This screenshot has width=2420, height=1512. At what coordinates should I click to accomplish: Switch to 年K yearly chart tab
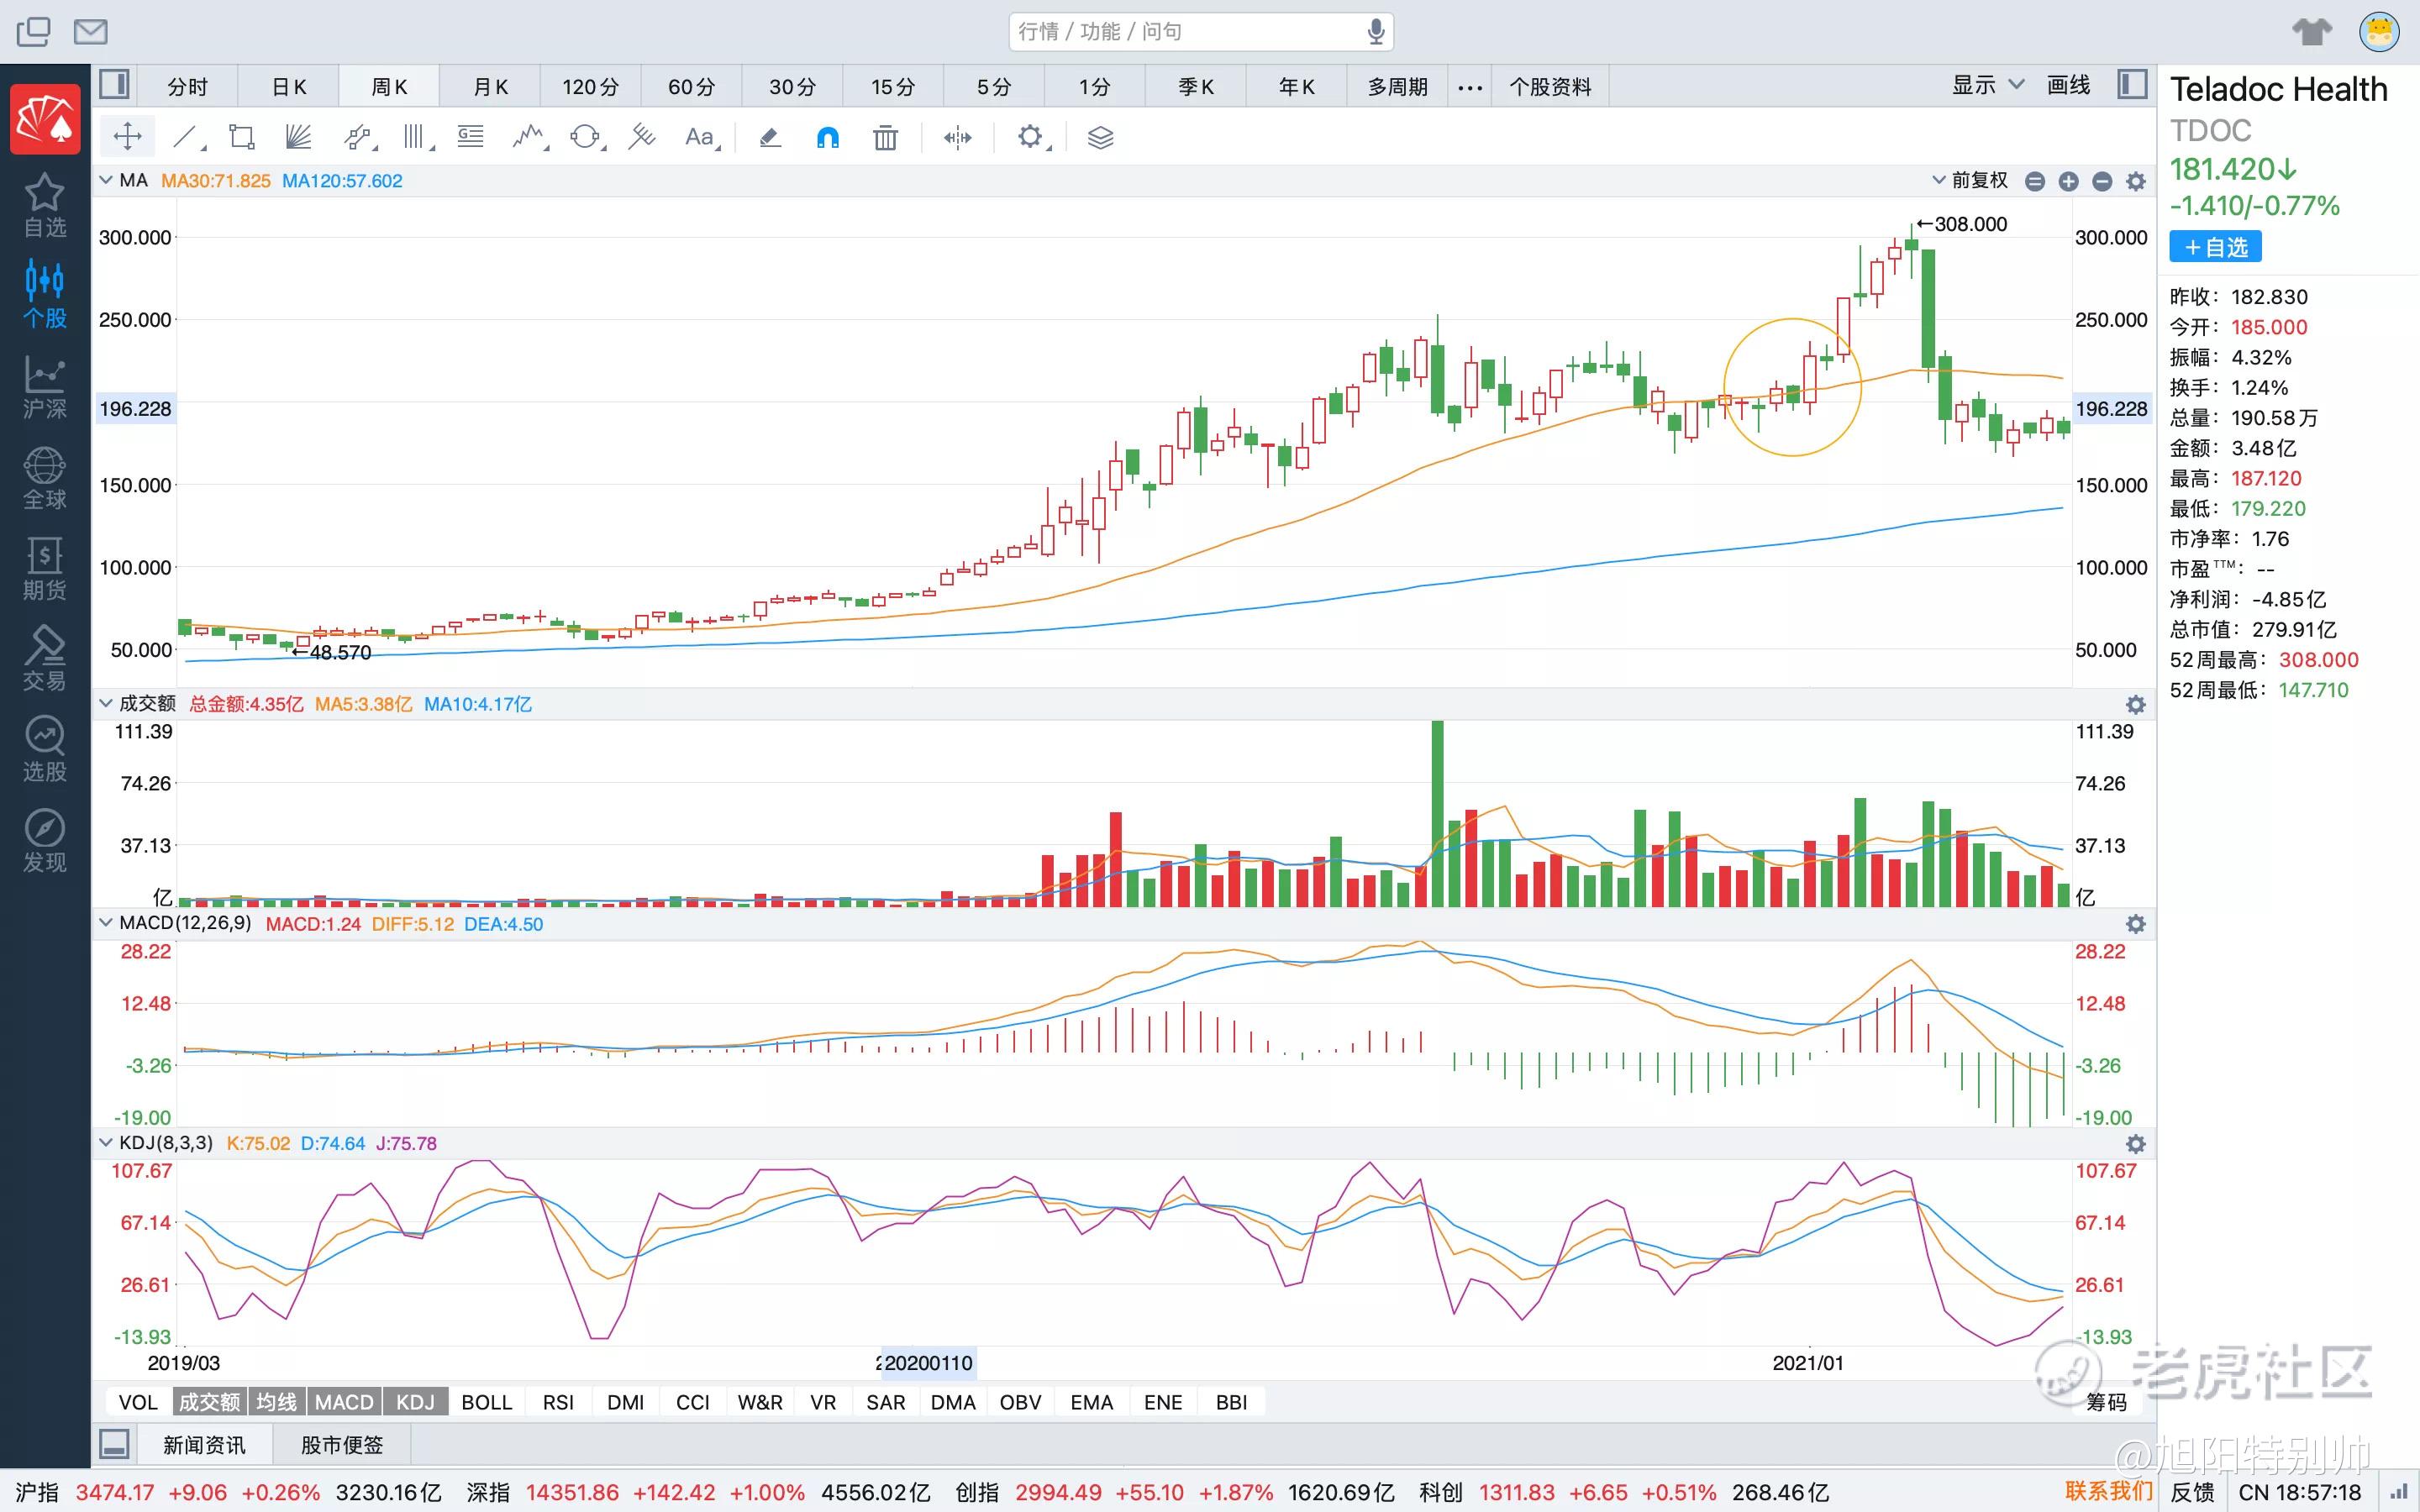pyautogui.click(x=1297, y=87)
